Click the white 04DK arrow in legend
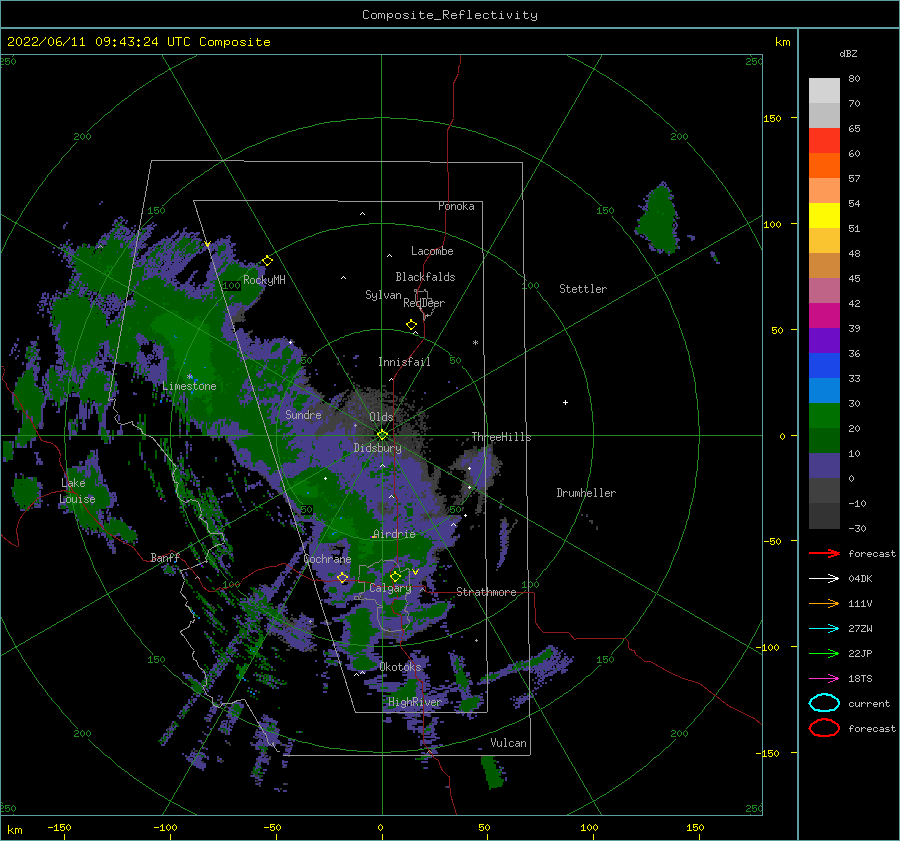This screenshot has width=900, height=841. (x=824, y=578)
